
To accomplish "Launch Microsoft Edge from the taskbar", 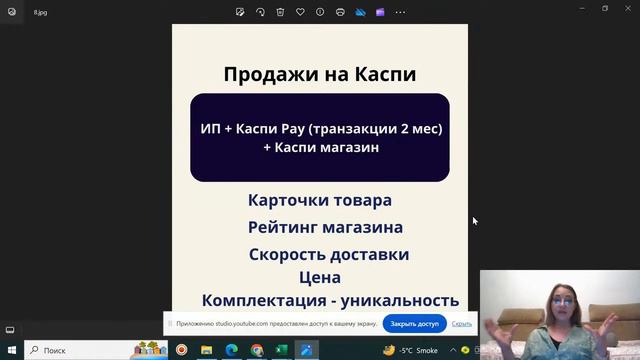I will (x=232, y=350).
